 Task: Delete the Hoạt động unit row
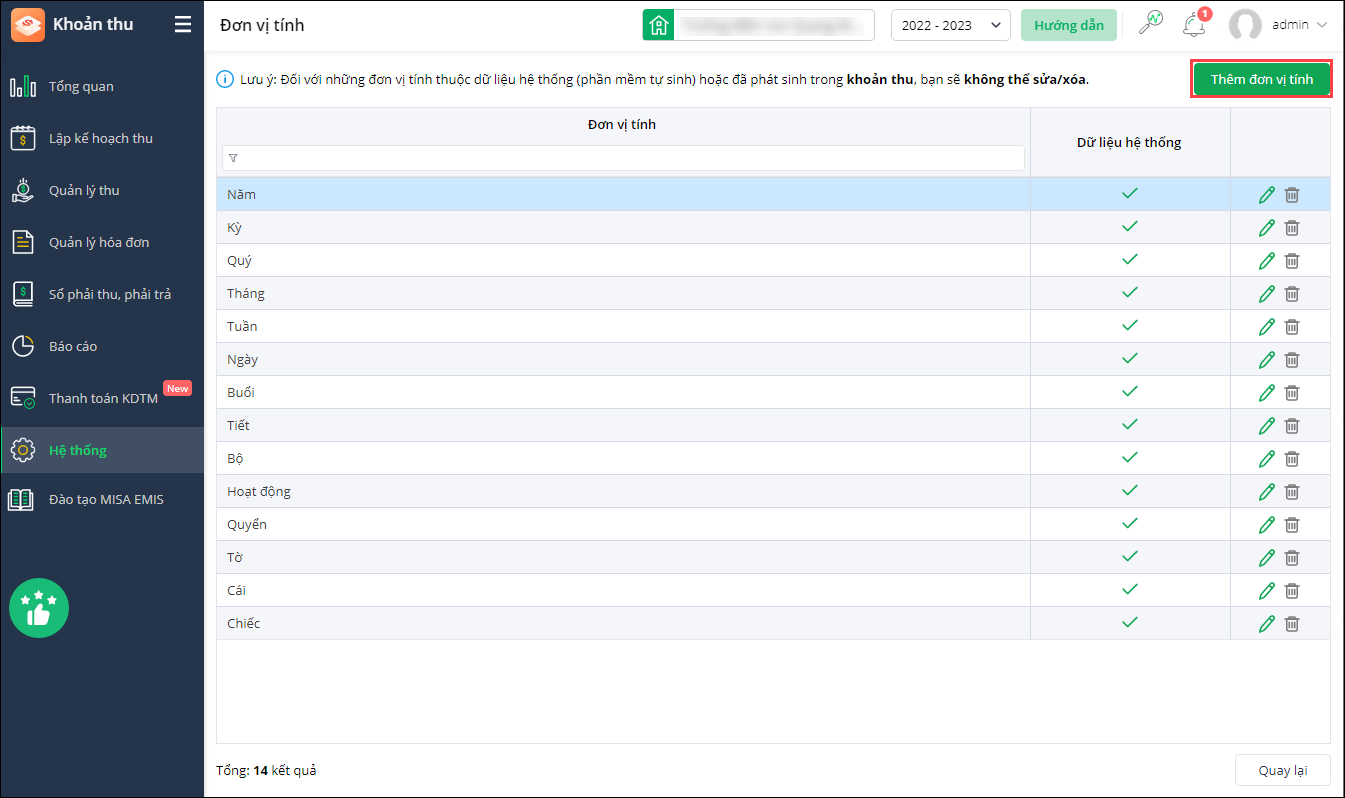point(1292,492)
